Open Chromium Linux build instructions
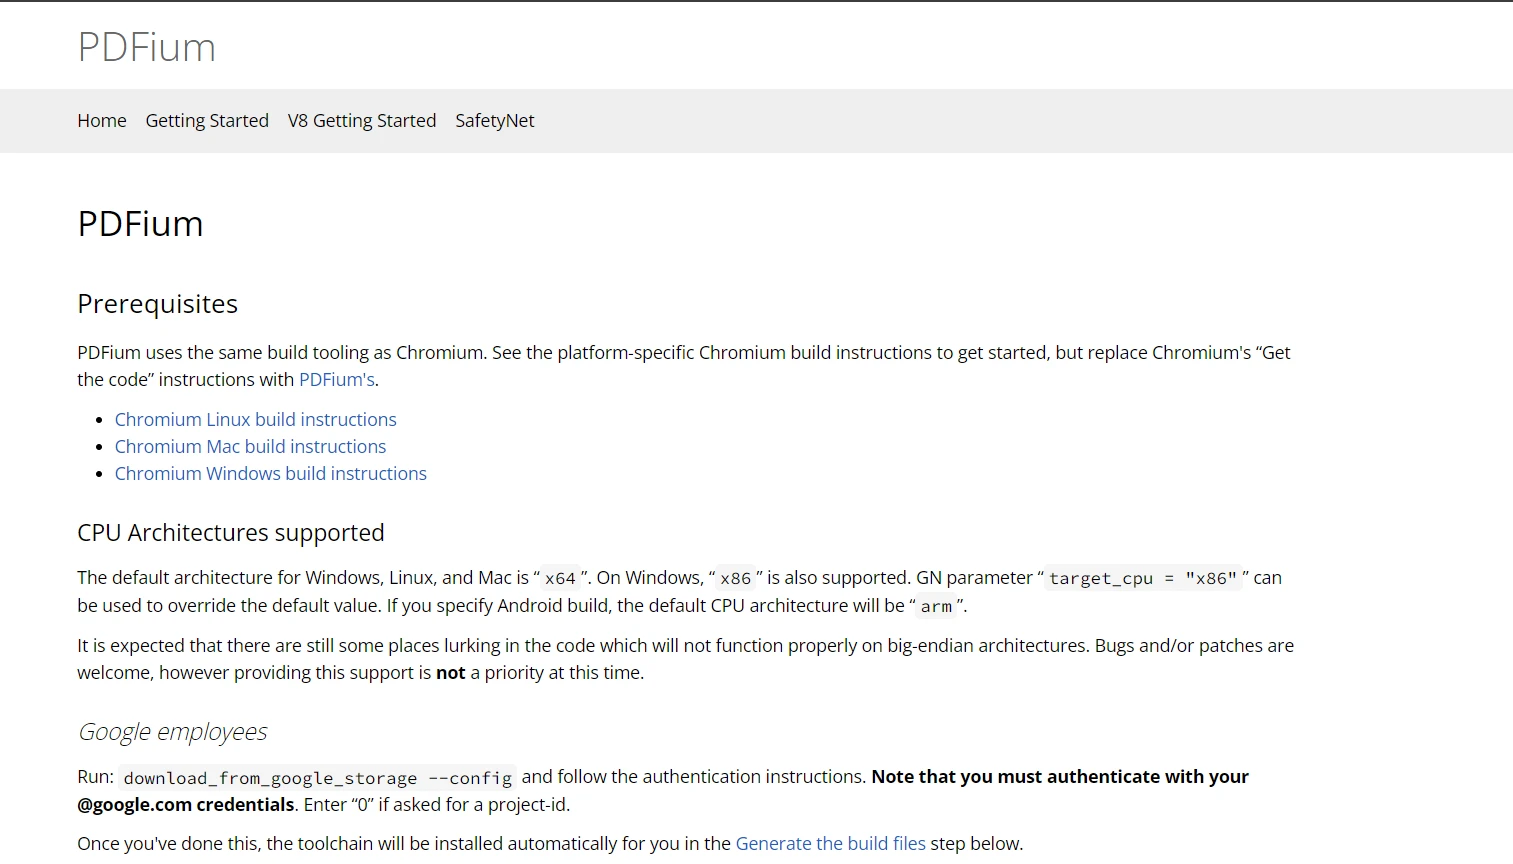This screenshot has height=864, width=1513. [256, 420]
